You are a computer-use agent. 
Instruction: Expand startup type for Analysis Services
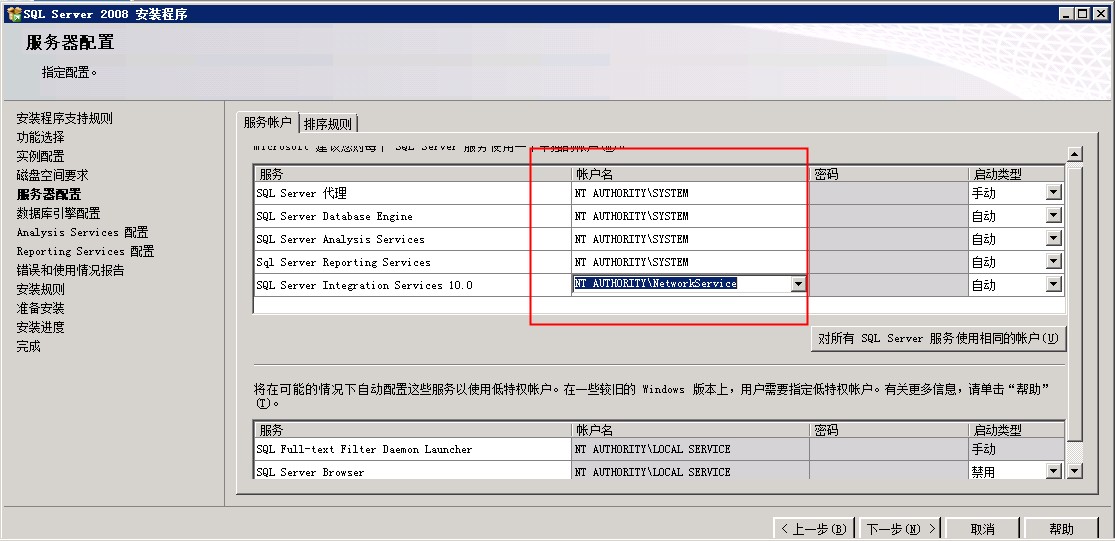tap(1054, 239)
